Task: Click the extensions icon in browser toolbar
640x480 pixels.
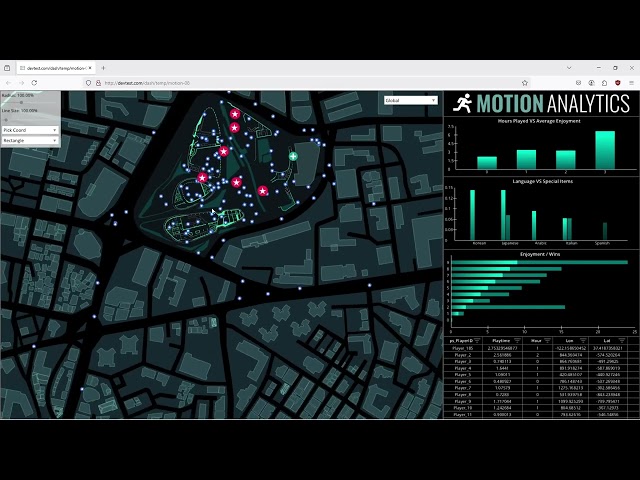Action: (604, 83)
